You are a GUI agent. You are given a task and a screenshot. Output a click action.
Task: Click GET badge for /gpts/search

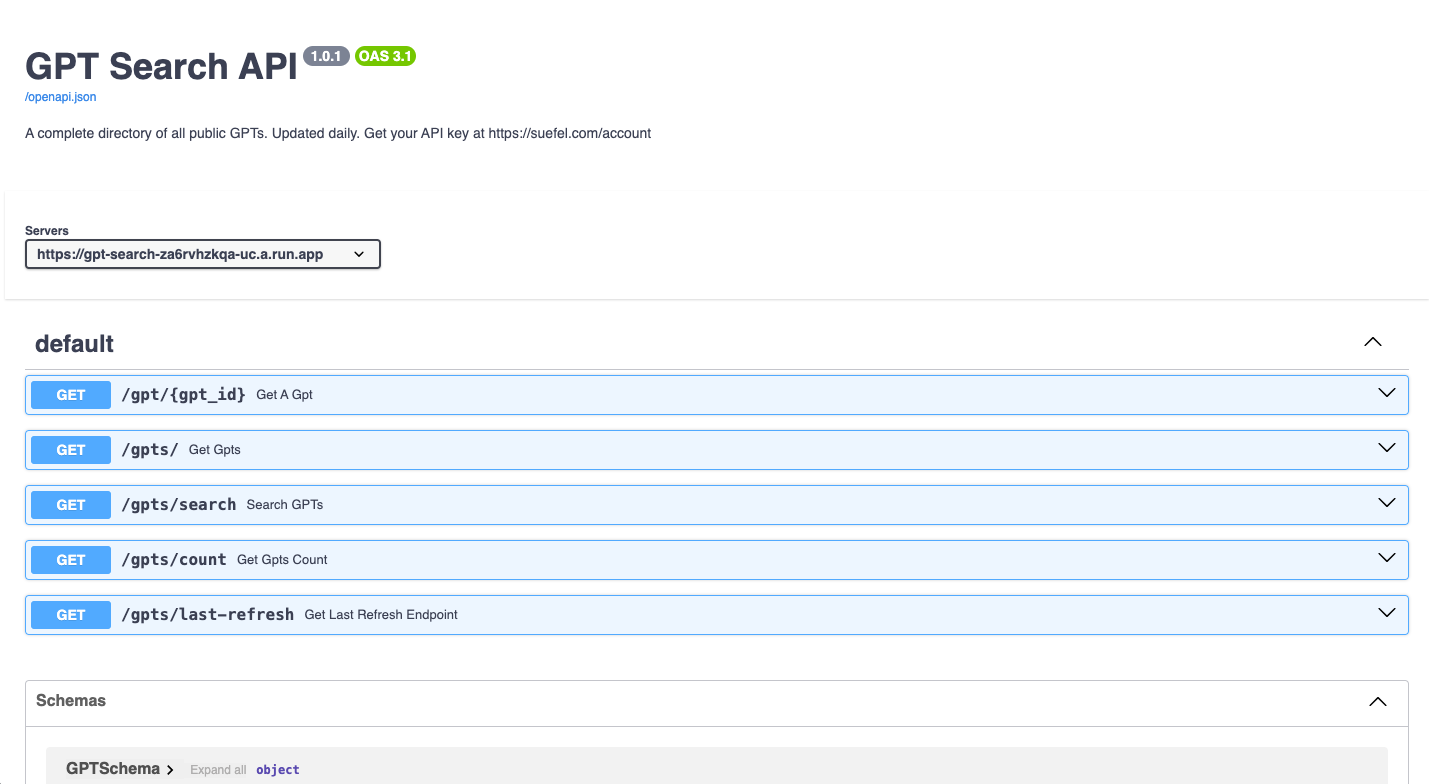click(71, 505)
